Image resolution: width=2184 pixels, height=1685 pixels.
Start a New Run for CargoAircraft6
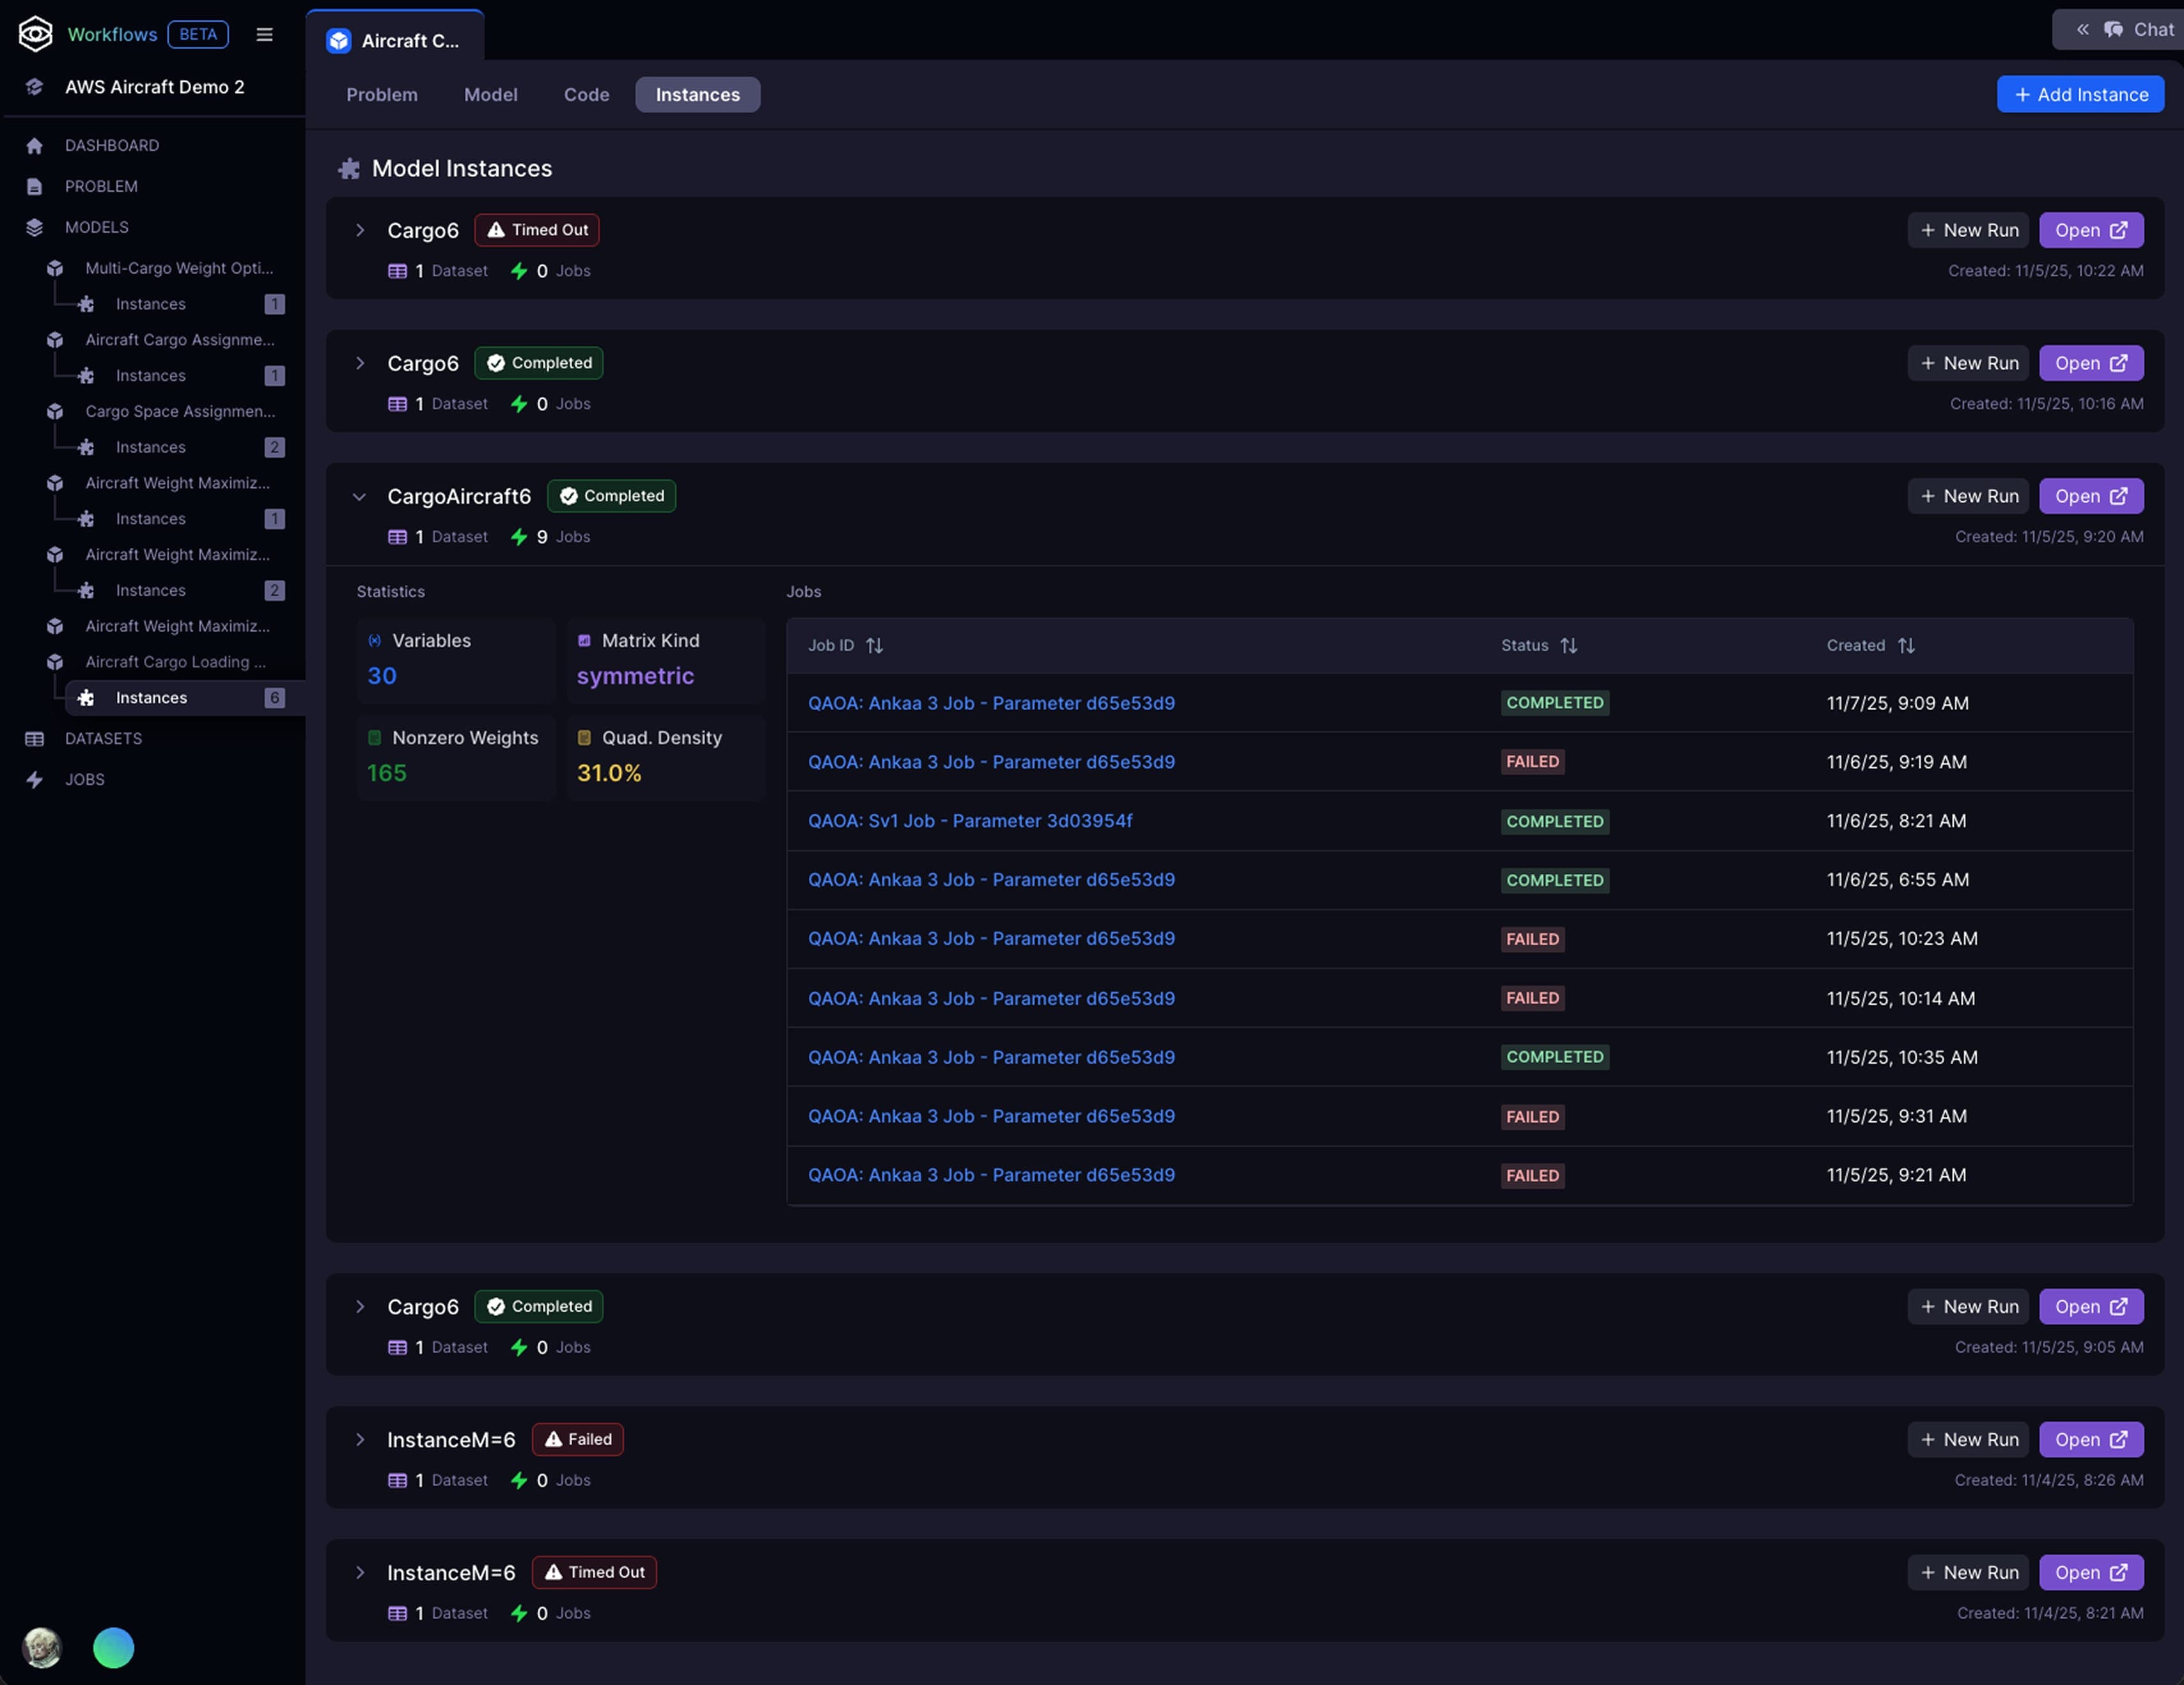click(1968, 496)
